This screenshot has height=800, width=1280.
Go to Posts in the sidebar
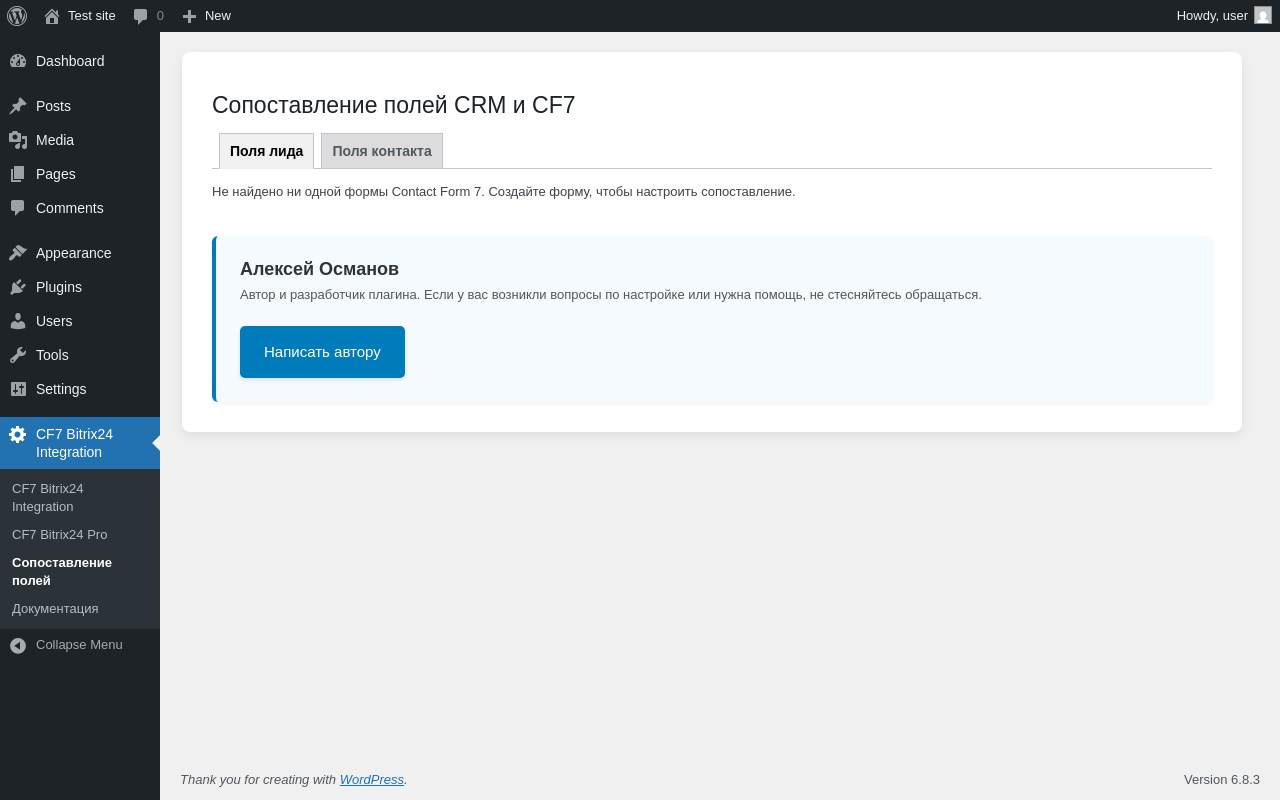click(x=80, y=106)
